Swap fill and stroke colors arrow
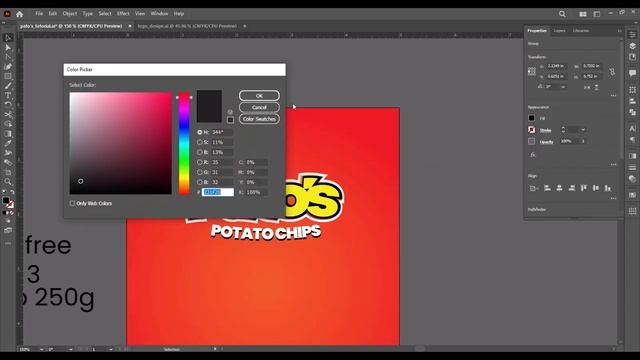 pos(12,192)
